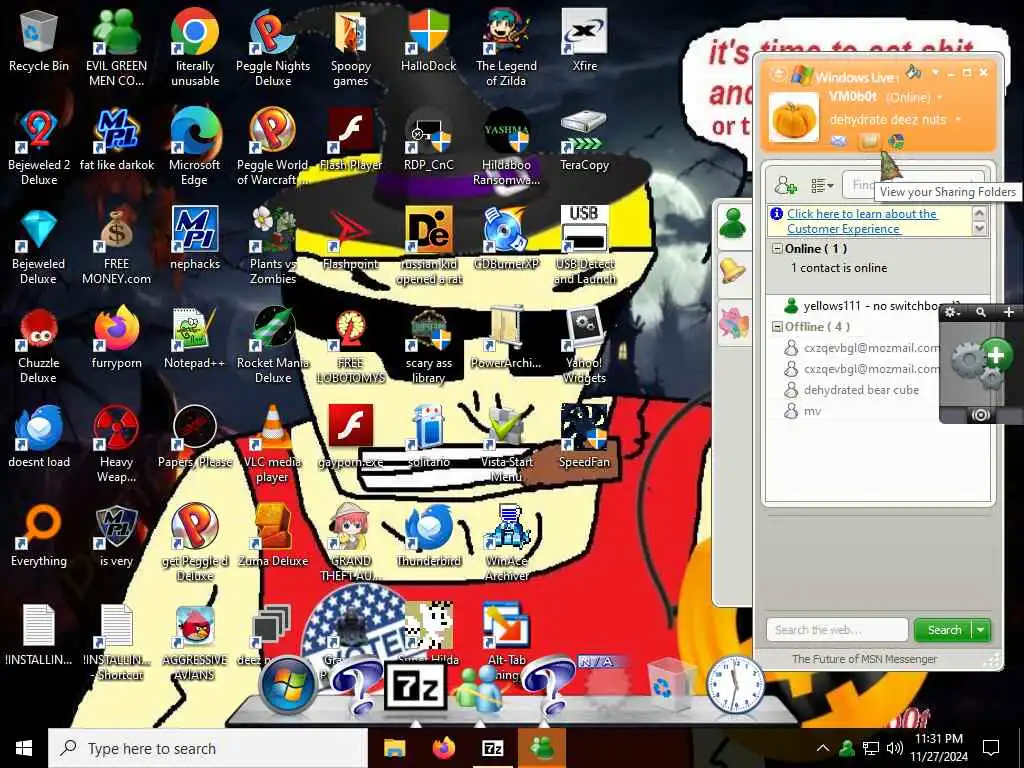Switch to the MSN butterfly tab

coord(733,323)
